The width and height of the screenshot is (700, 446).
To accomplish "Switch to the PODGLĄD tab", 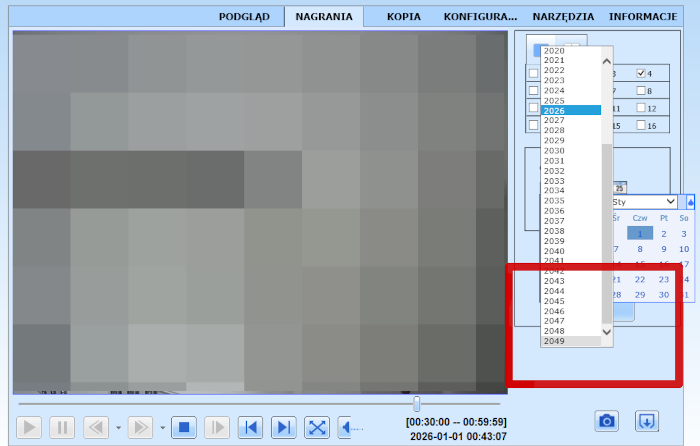I will tap(245, 16).
